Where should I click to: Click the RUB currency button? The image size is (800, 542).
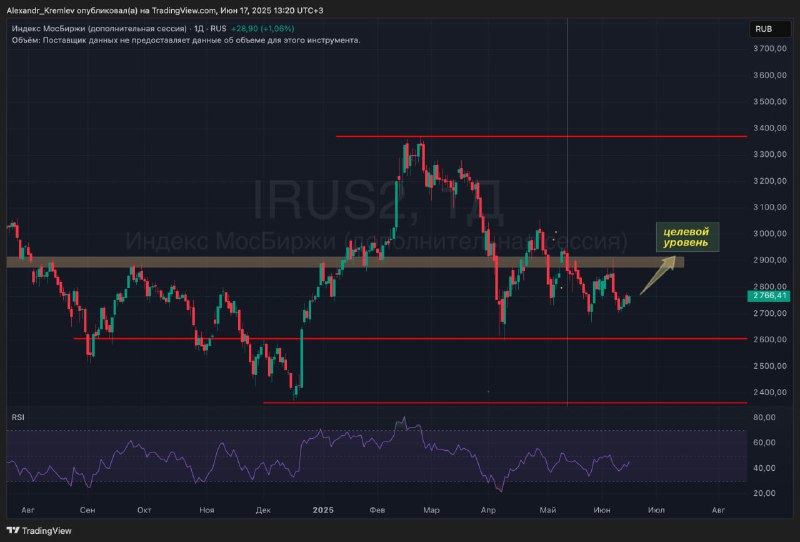click(x=770, y=29)
